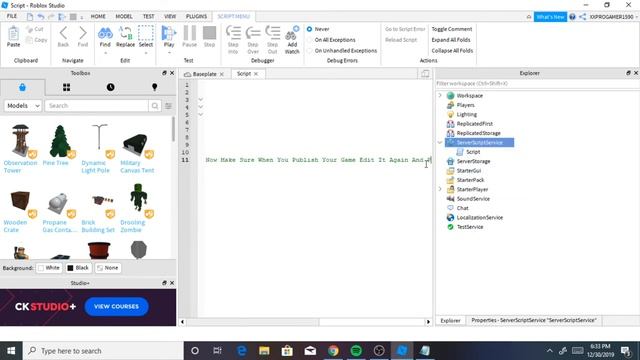Set toolbox background to None
Image resolution: width=640 pixels, height=360 pixels.
(x=108, y=268)
